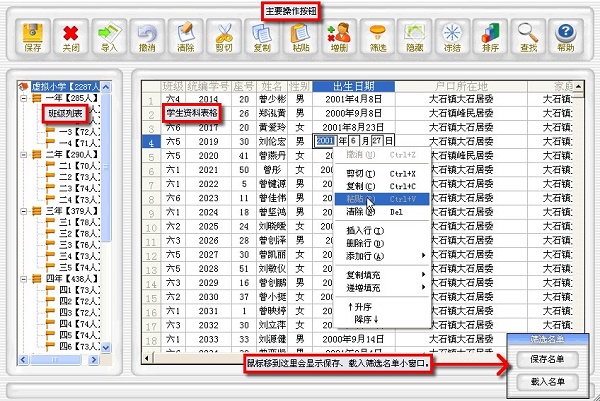Viewport: 600px width, 401px height.
Task: Click the month field 6 in date editor
Action: click(354, 141)
